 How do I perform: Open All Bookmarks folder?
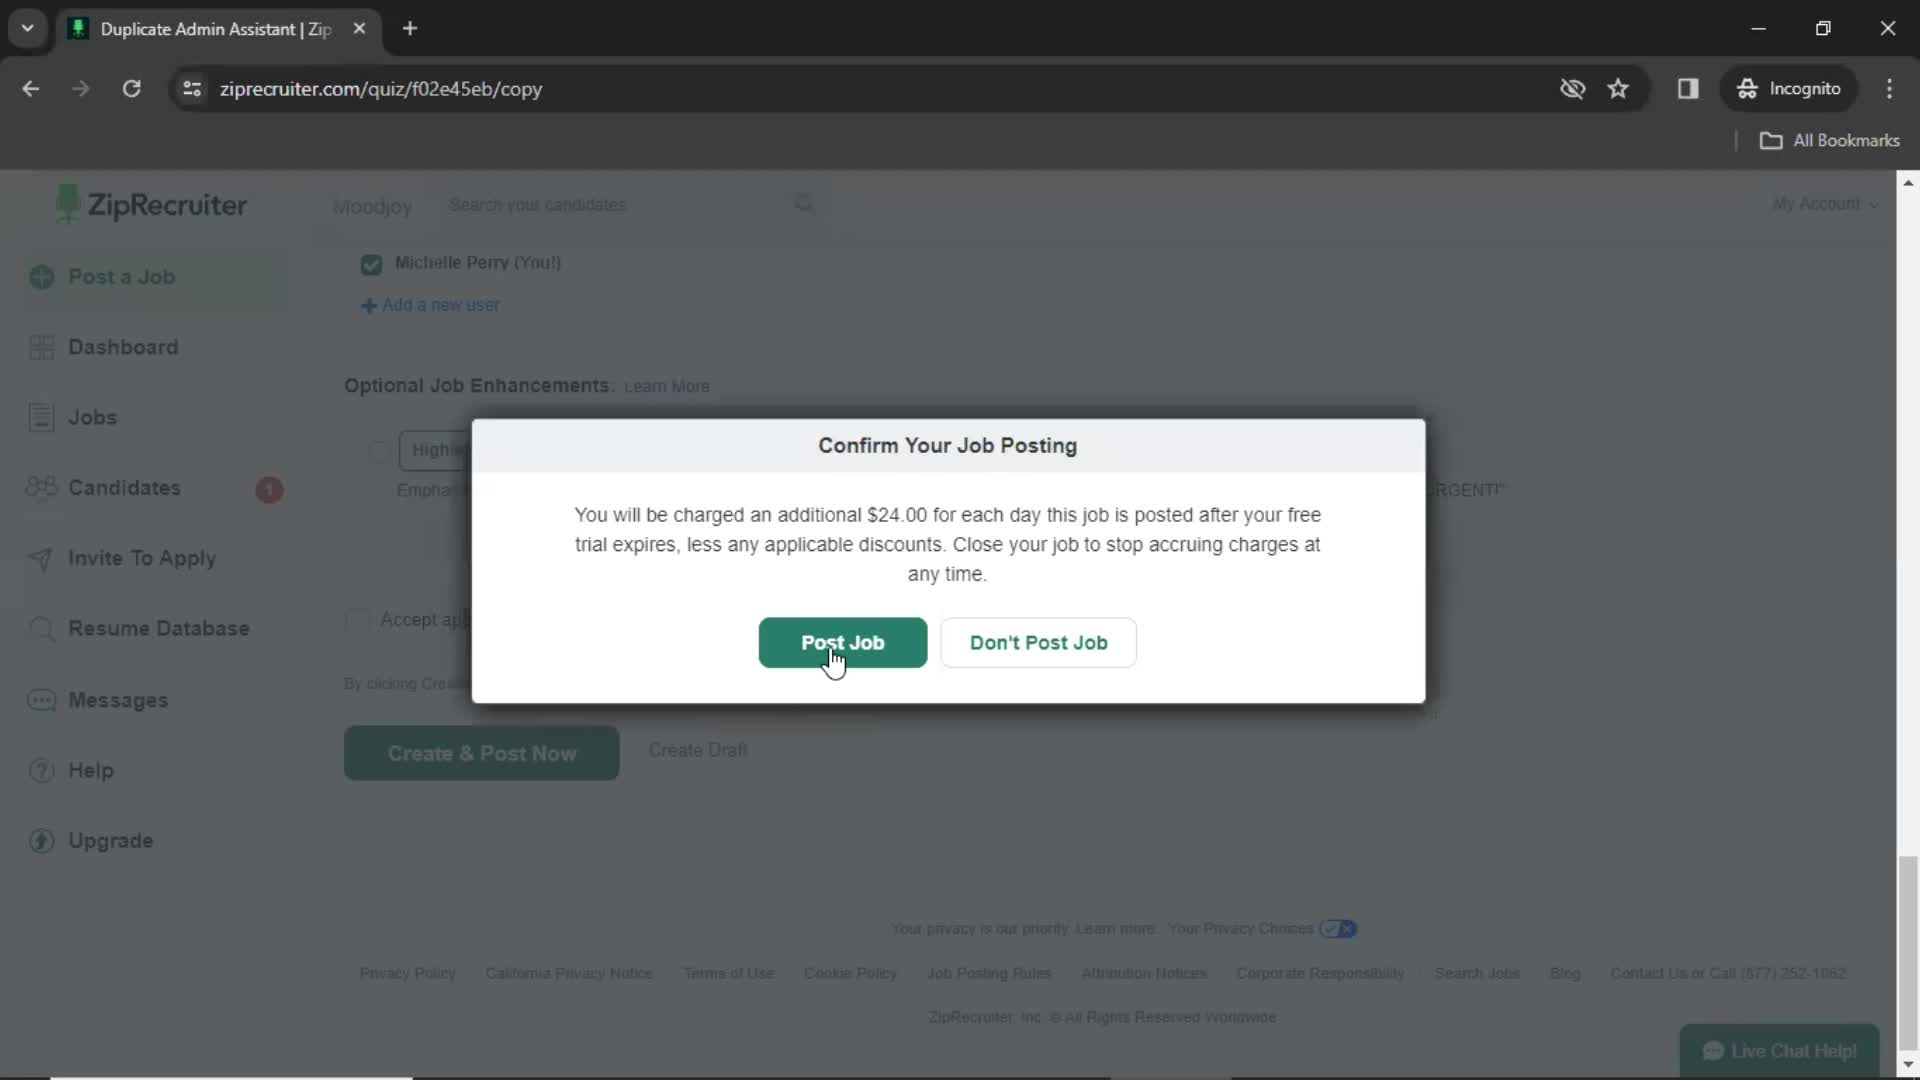coord(1829,141)
